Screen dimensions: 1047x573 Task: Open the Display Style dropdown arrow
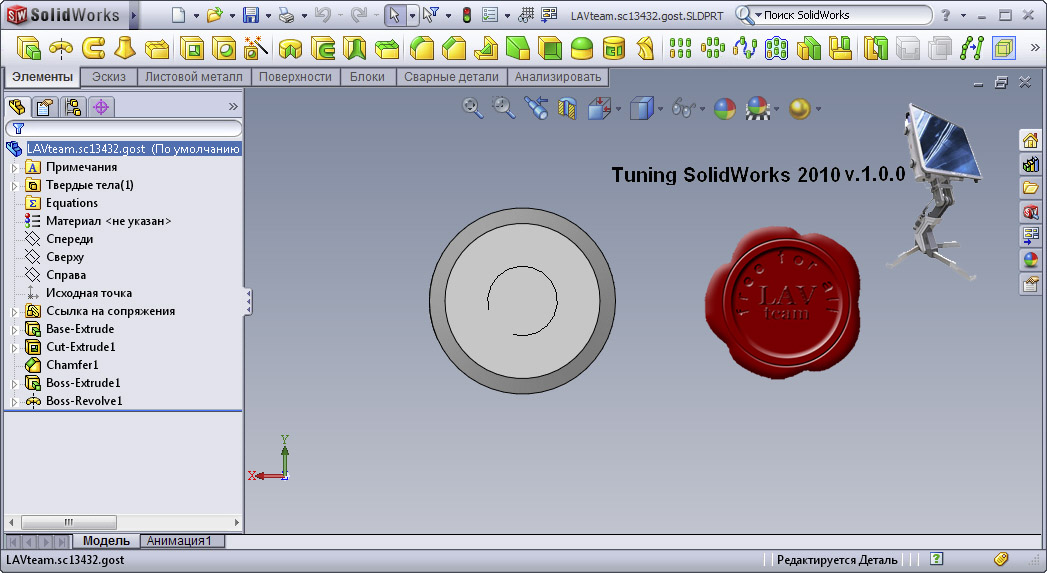pyautogui.click(x=660, y=109)
